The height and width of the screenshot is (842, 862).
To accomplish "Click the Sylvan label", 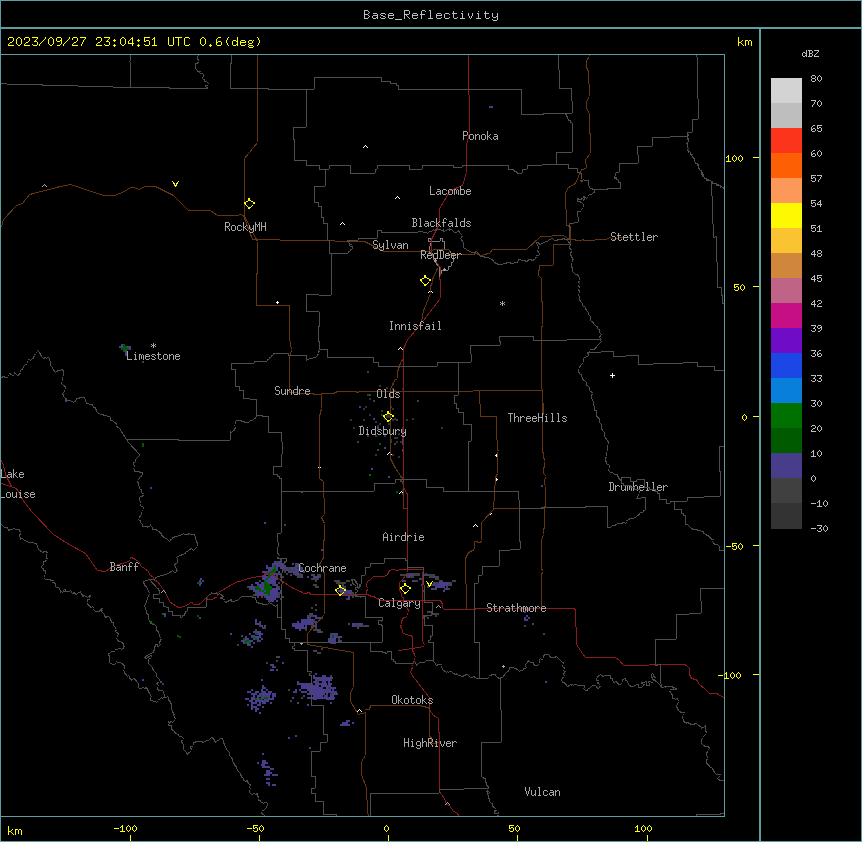I will tap(390, 245).
